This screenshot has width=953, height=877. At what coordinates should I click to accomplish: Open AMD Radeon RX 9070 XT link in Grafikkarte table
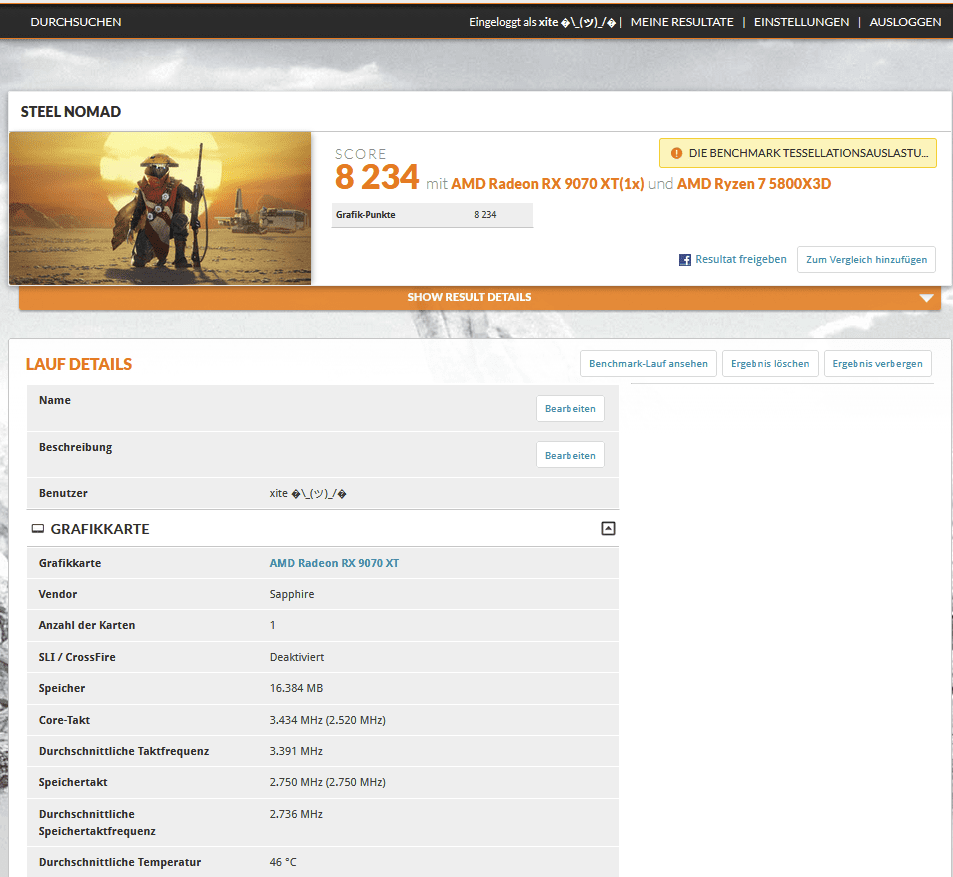[x=334, y=563]
